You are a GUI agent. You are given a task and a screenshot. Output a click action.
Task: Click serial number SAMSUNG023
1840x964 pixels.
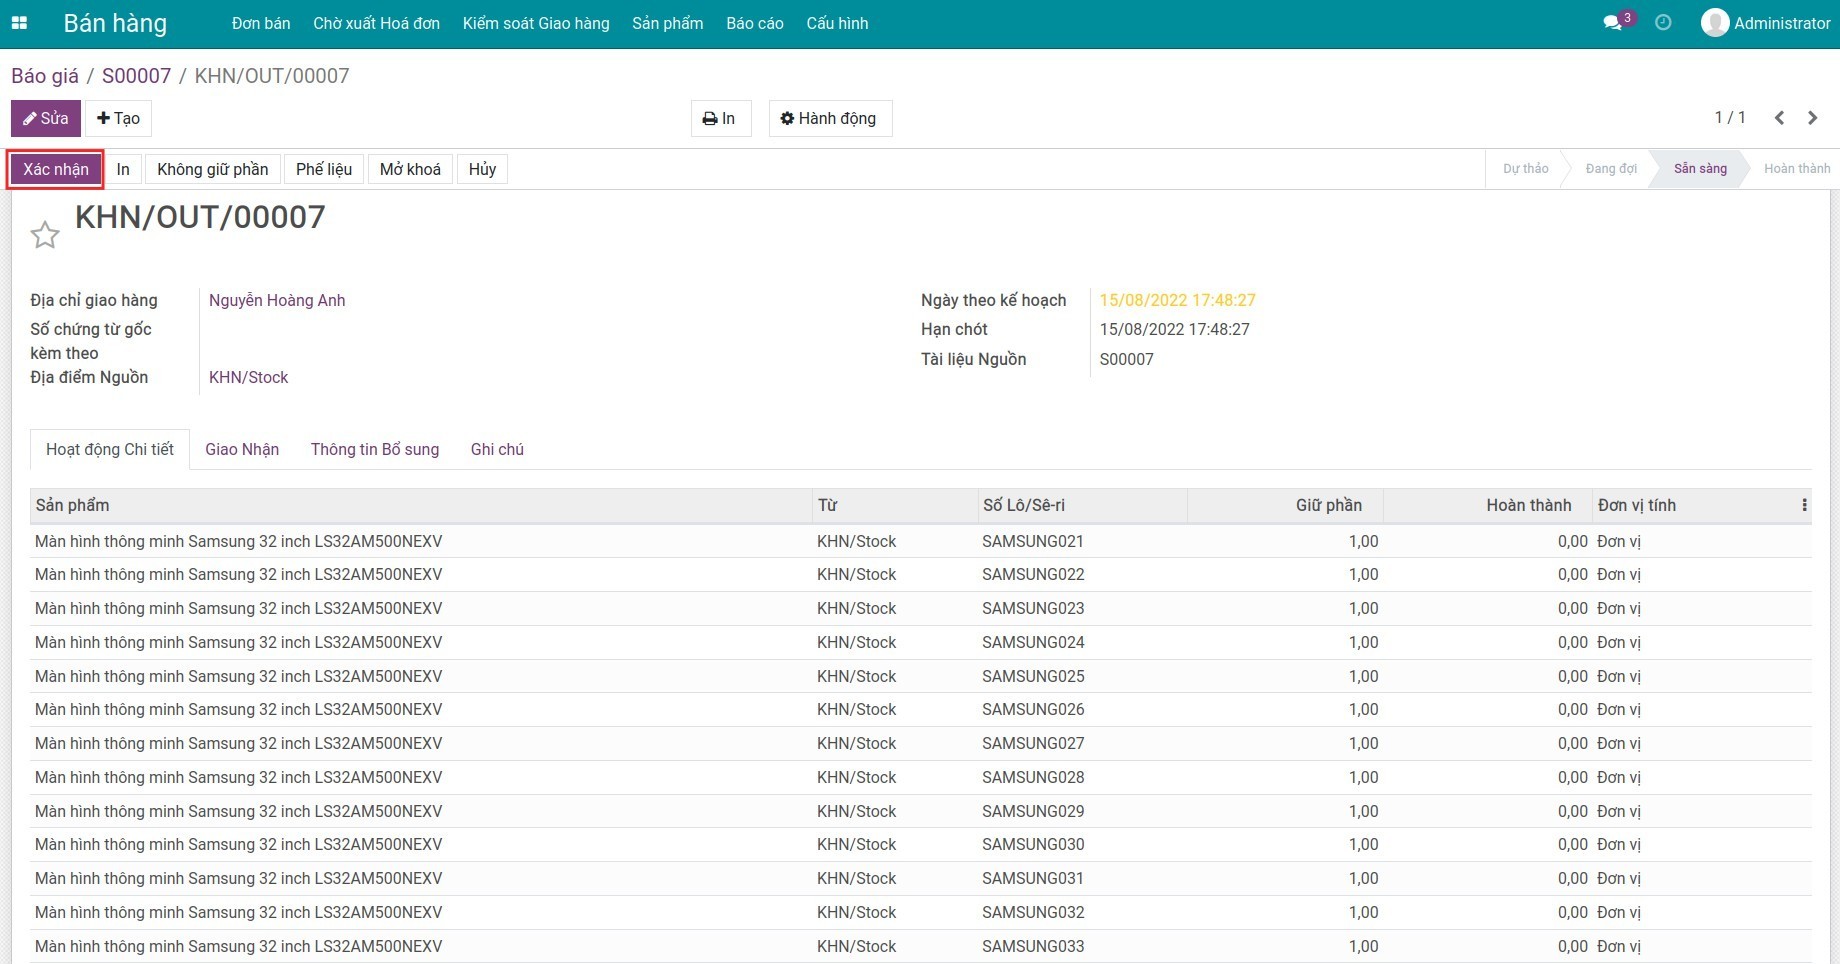(1033, 608)
